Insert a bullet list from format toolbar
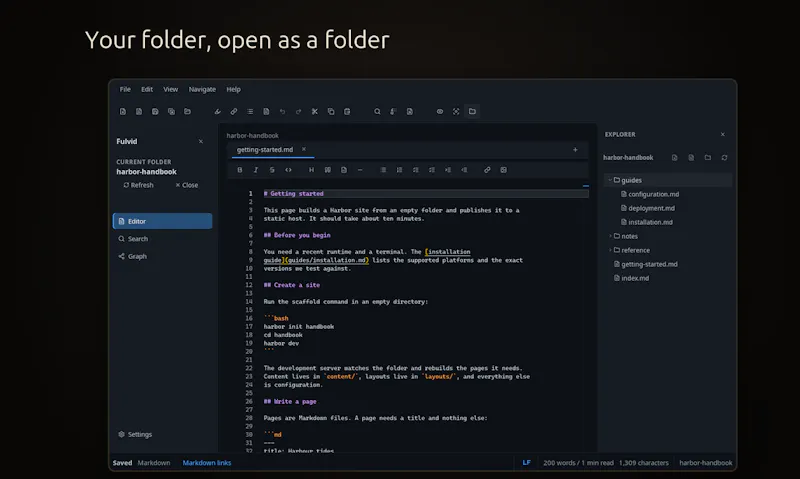800x479 pixels. [383, 170]
